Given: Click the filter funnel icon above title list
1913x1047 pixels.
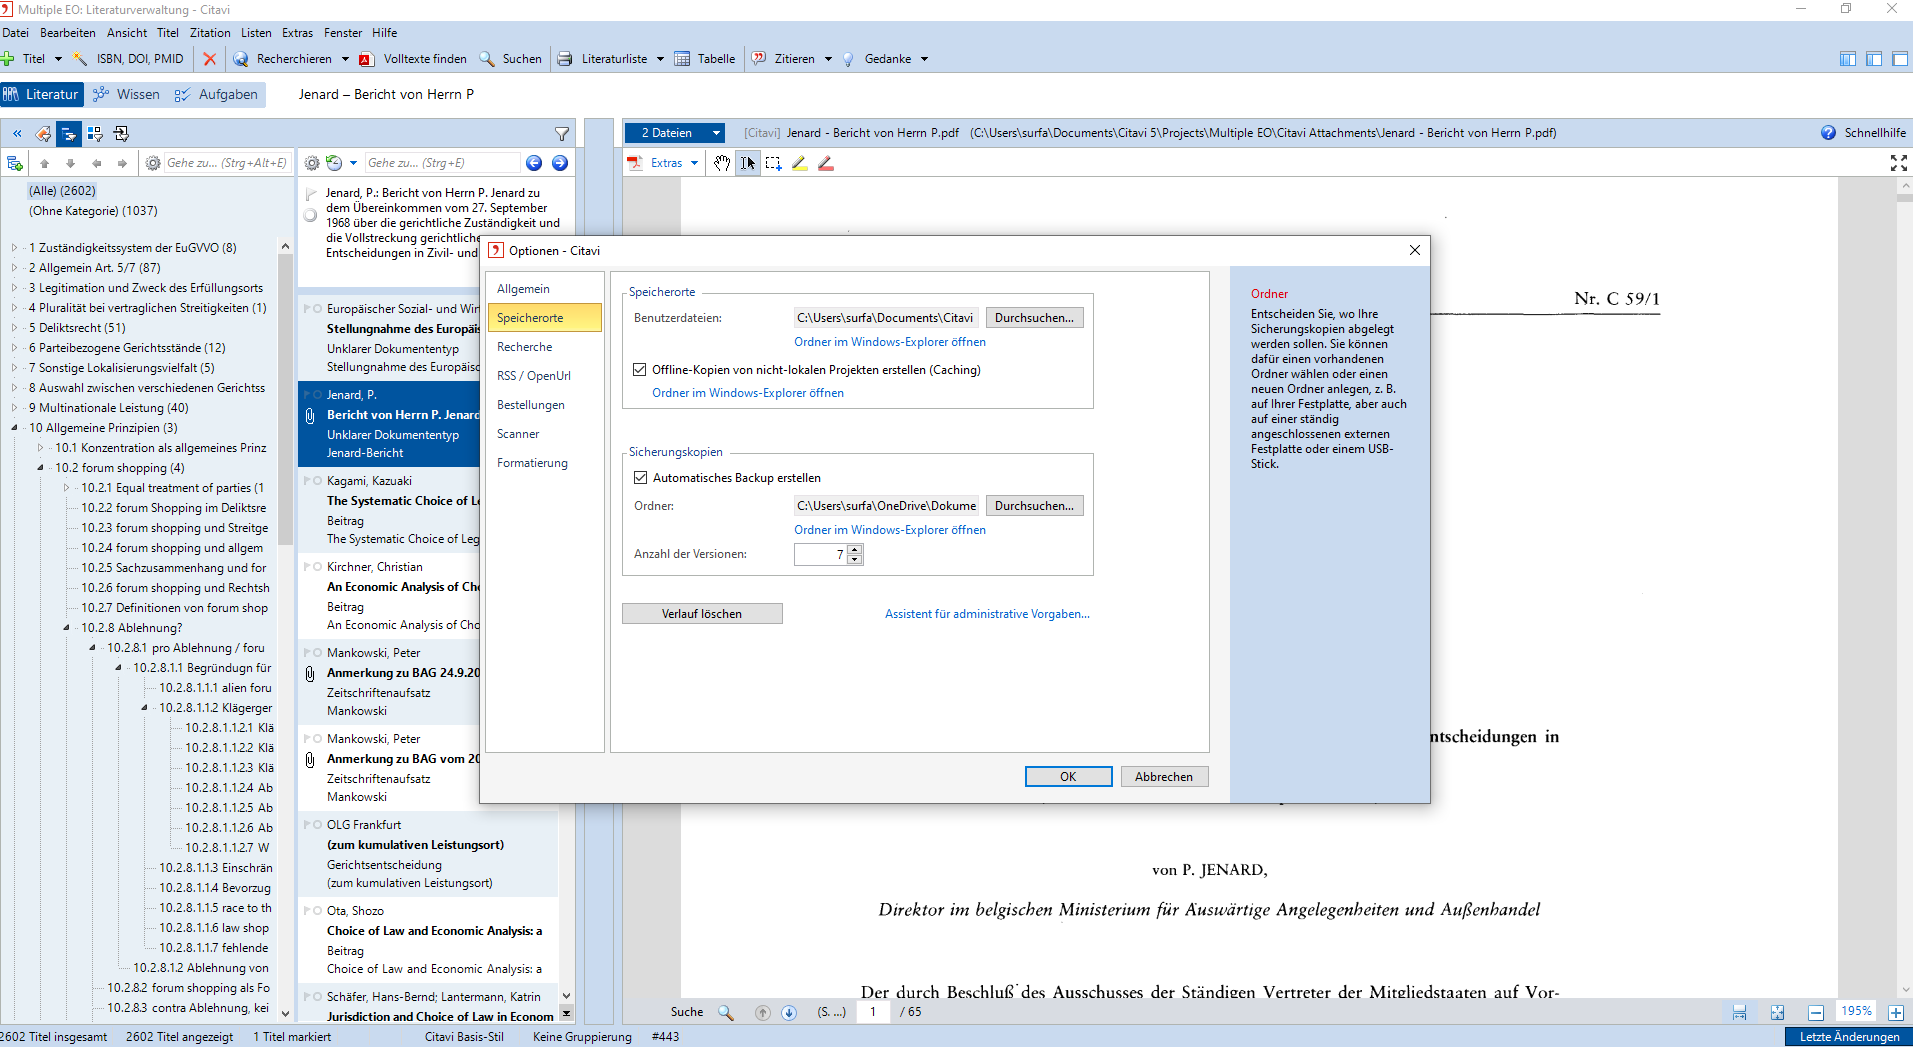Looking at the screenshot, I should click(x=562, y=134).
